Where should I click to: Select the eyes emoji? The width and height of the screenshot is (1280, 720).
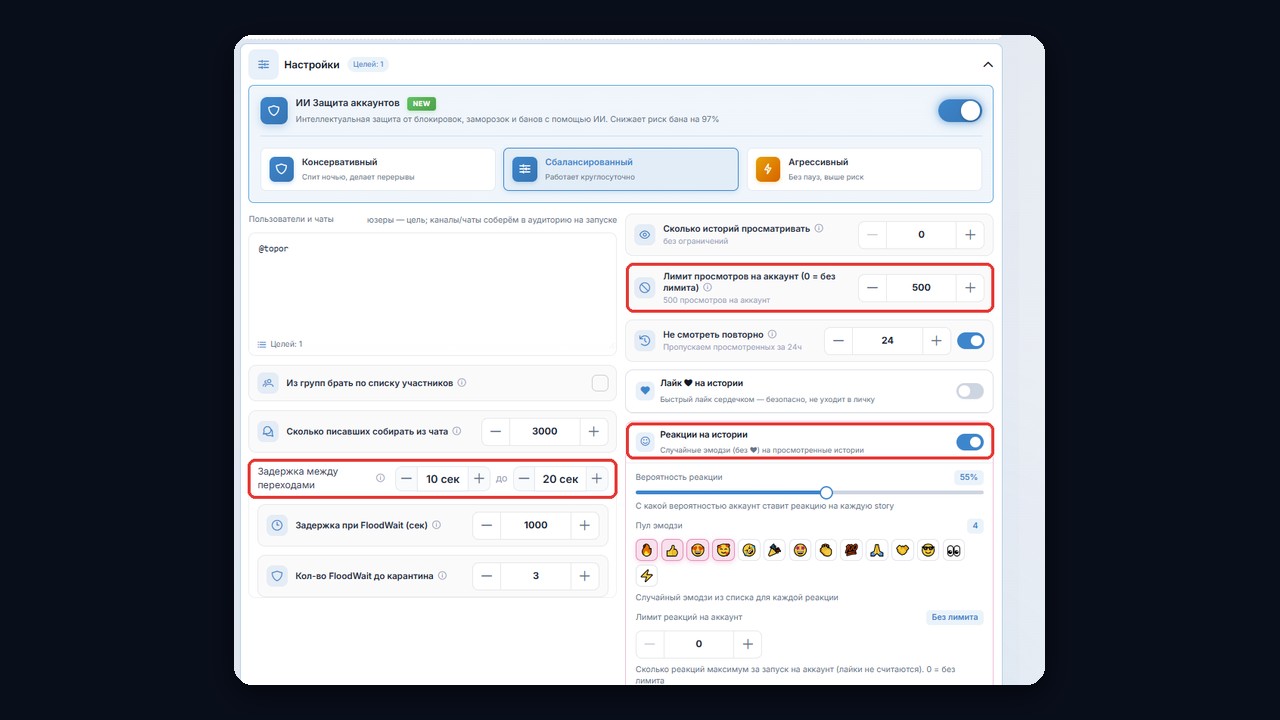954,550
